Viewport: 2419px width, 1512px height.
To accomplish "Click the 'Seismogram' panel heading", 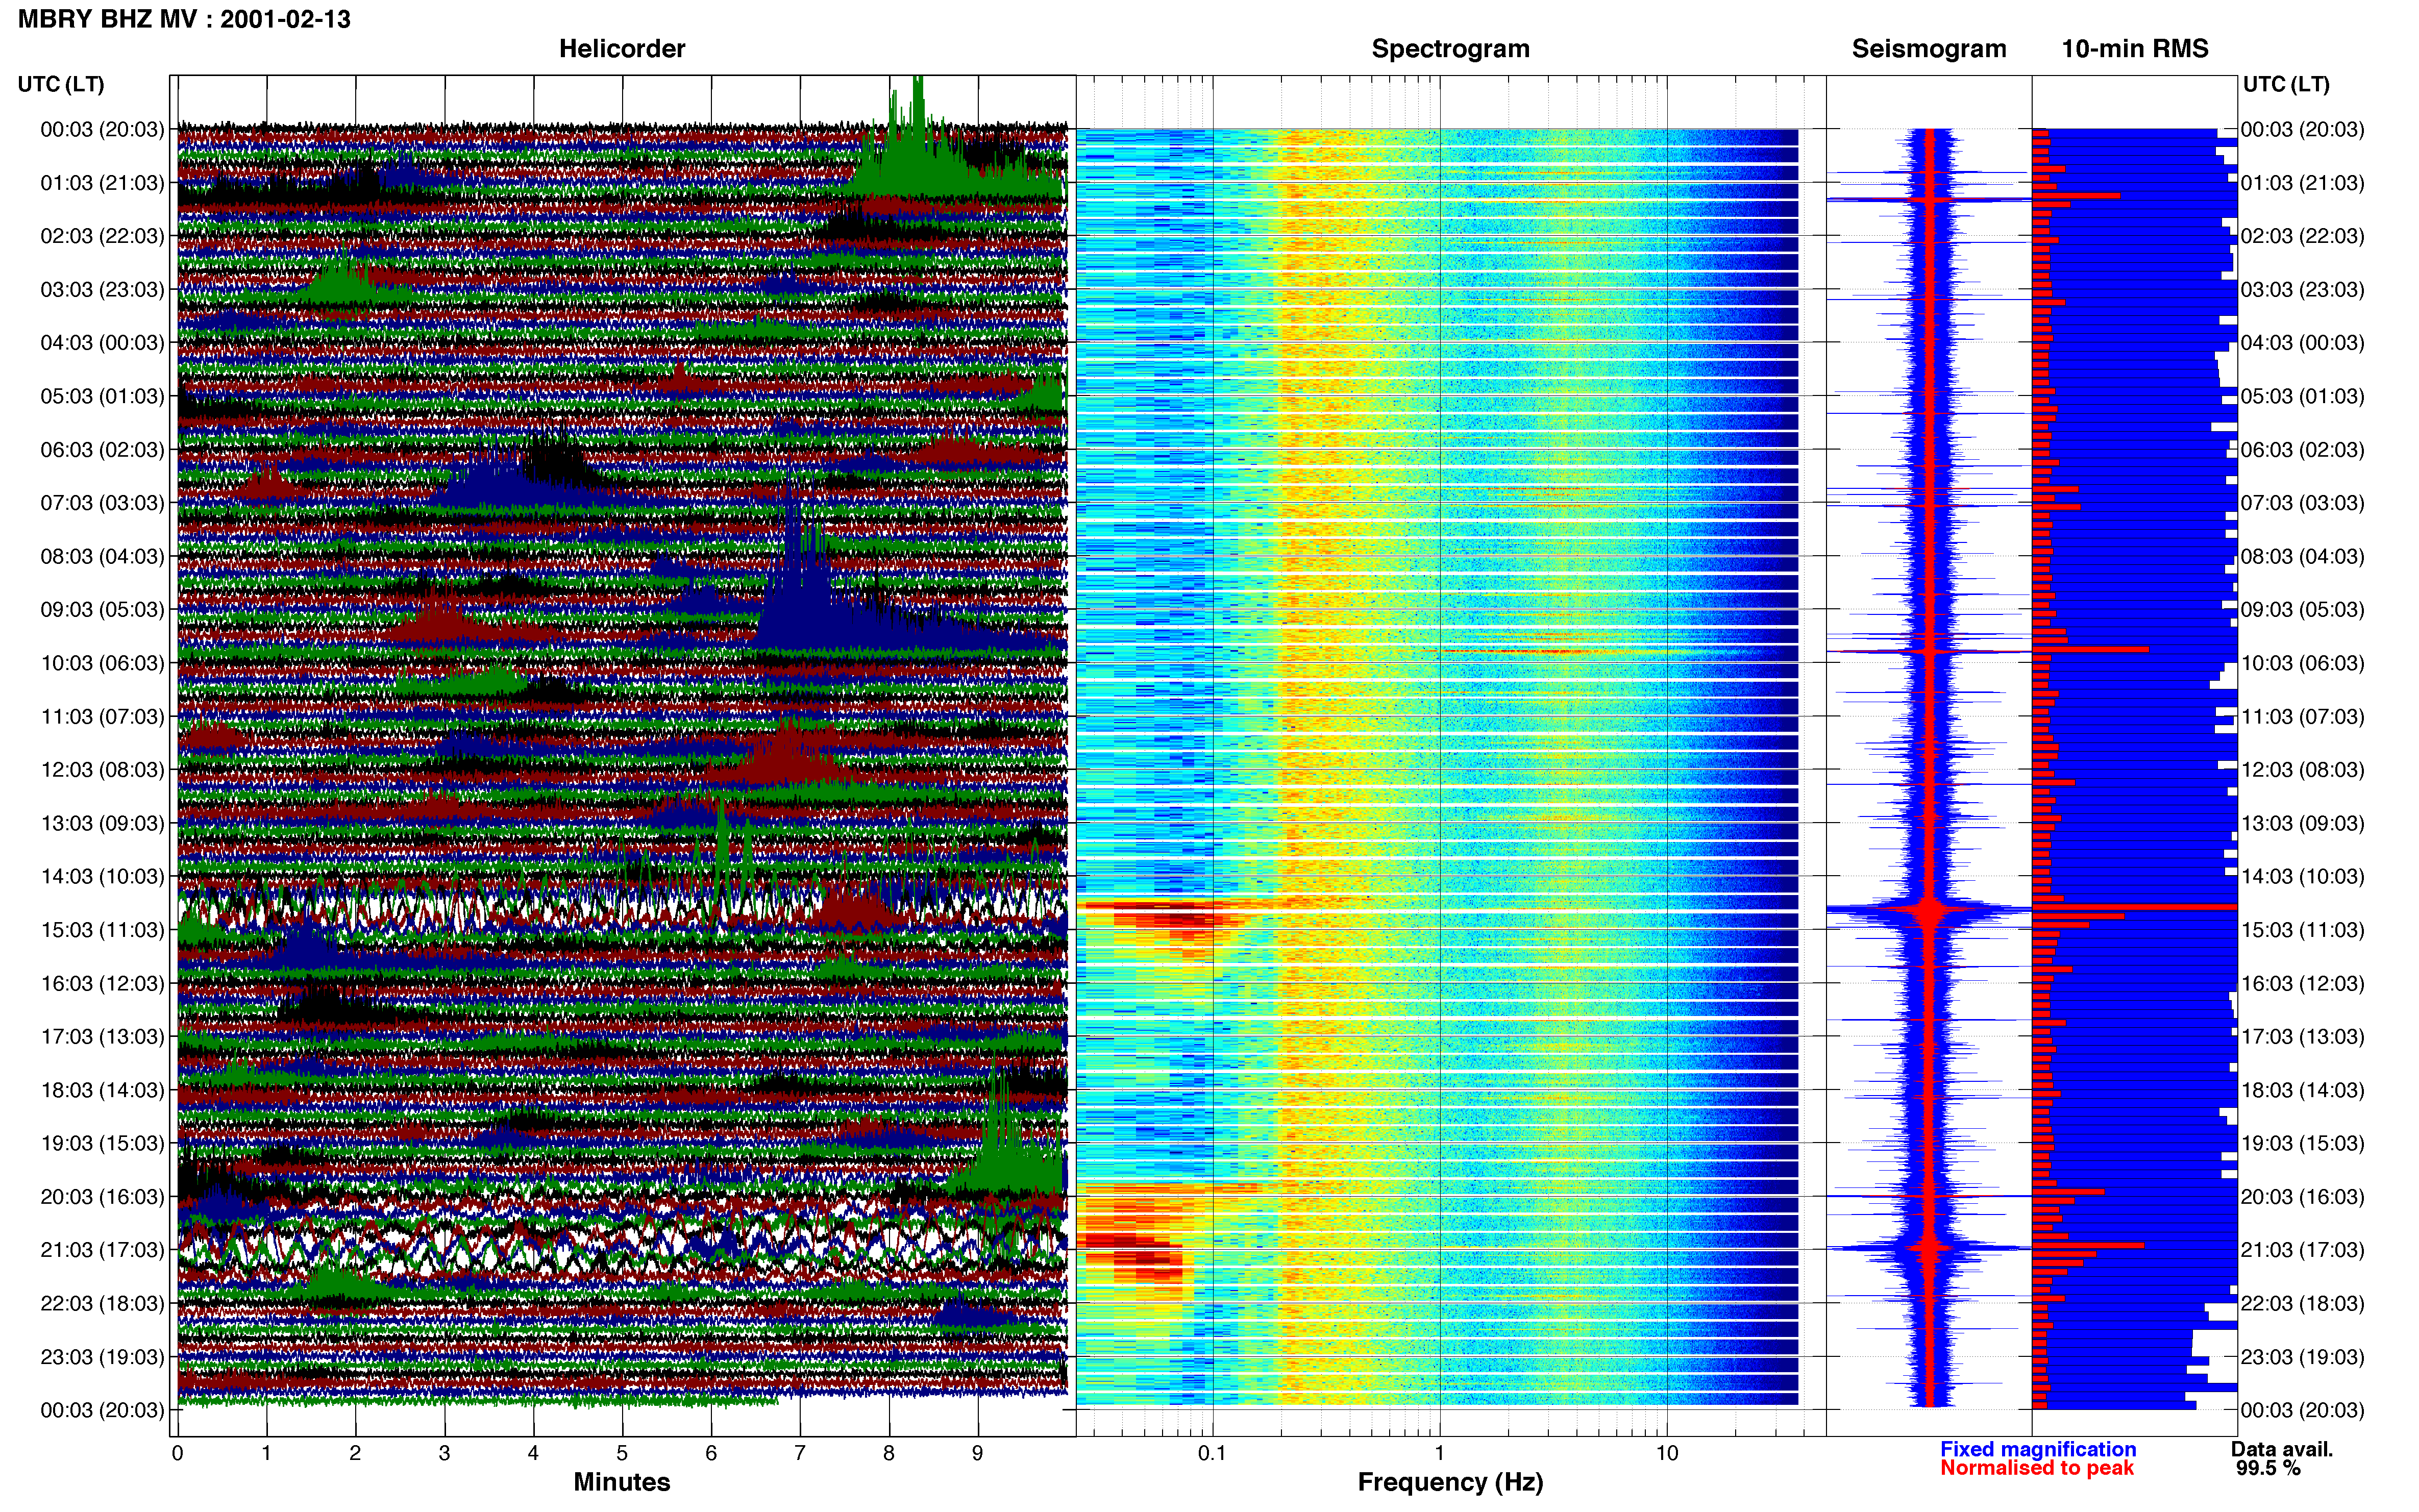I will tap(1928, 48).
